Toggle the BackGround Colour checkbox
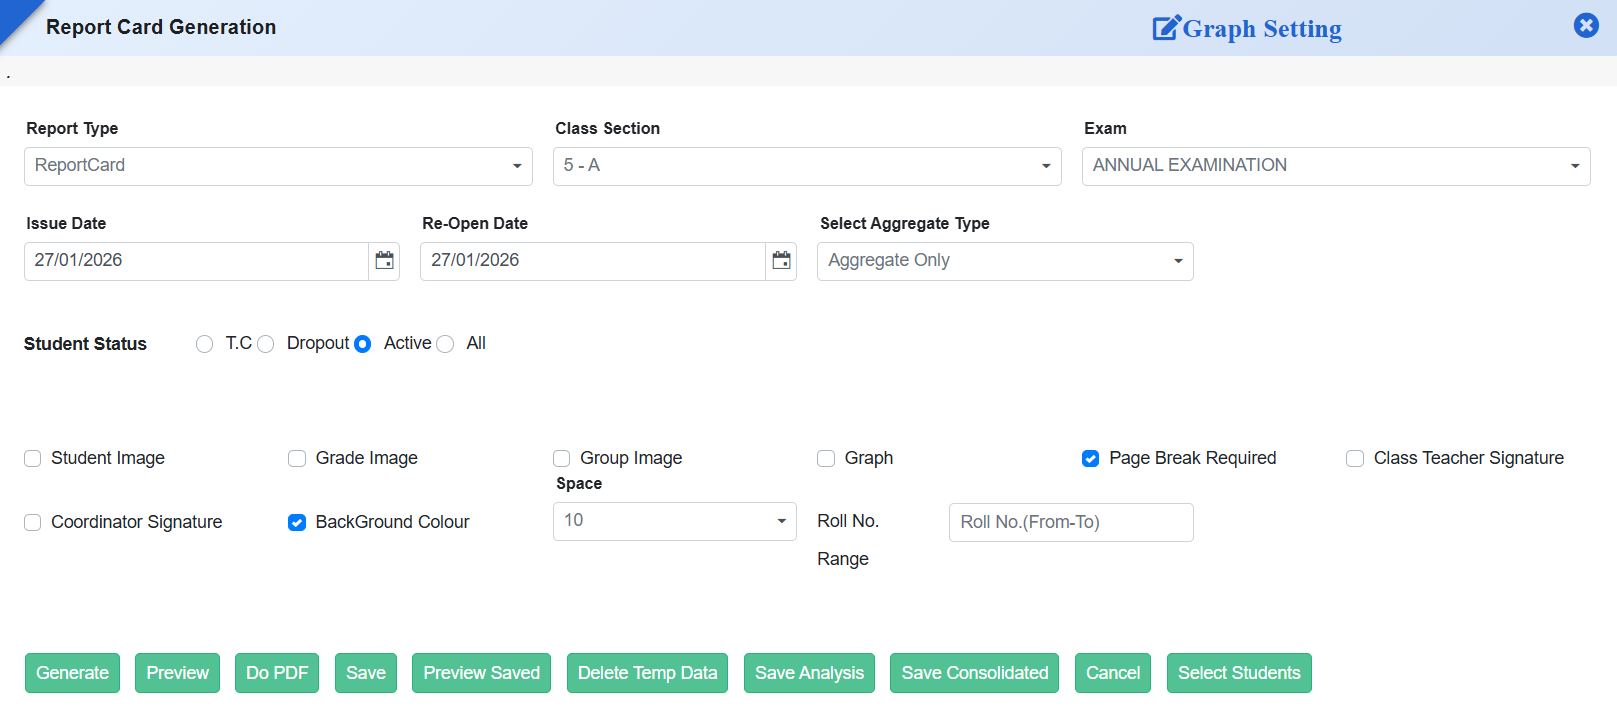Viewport: 1617px width, 723px height. [x=297, y=523]
